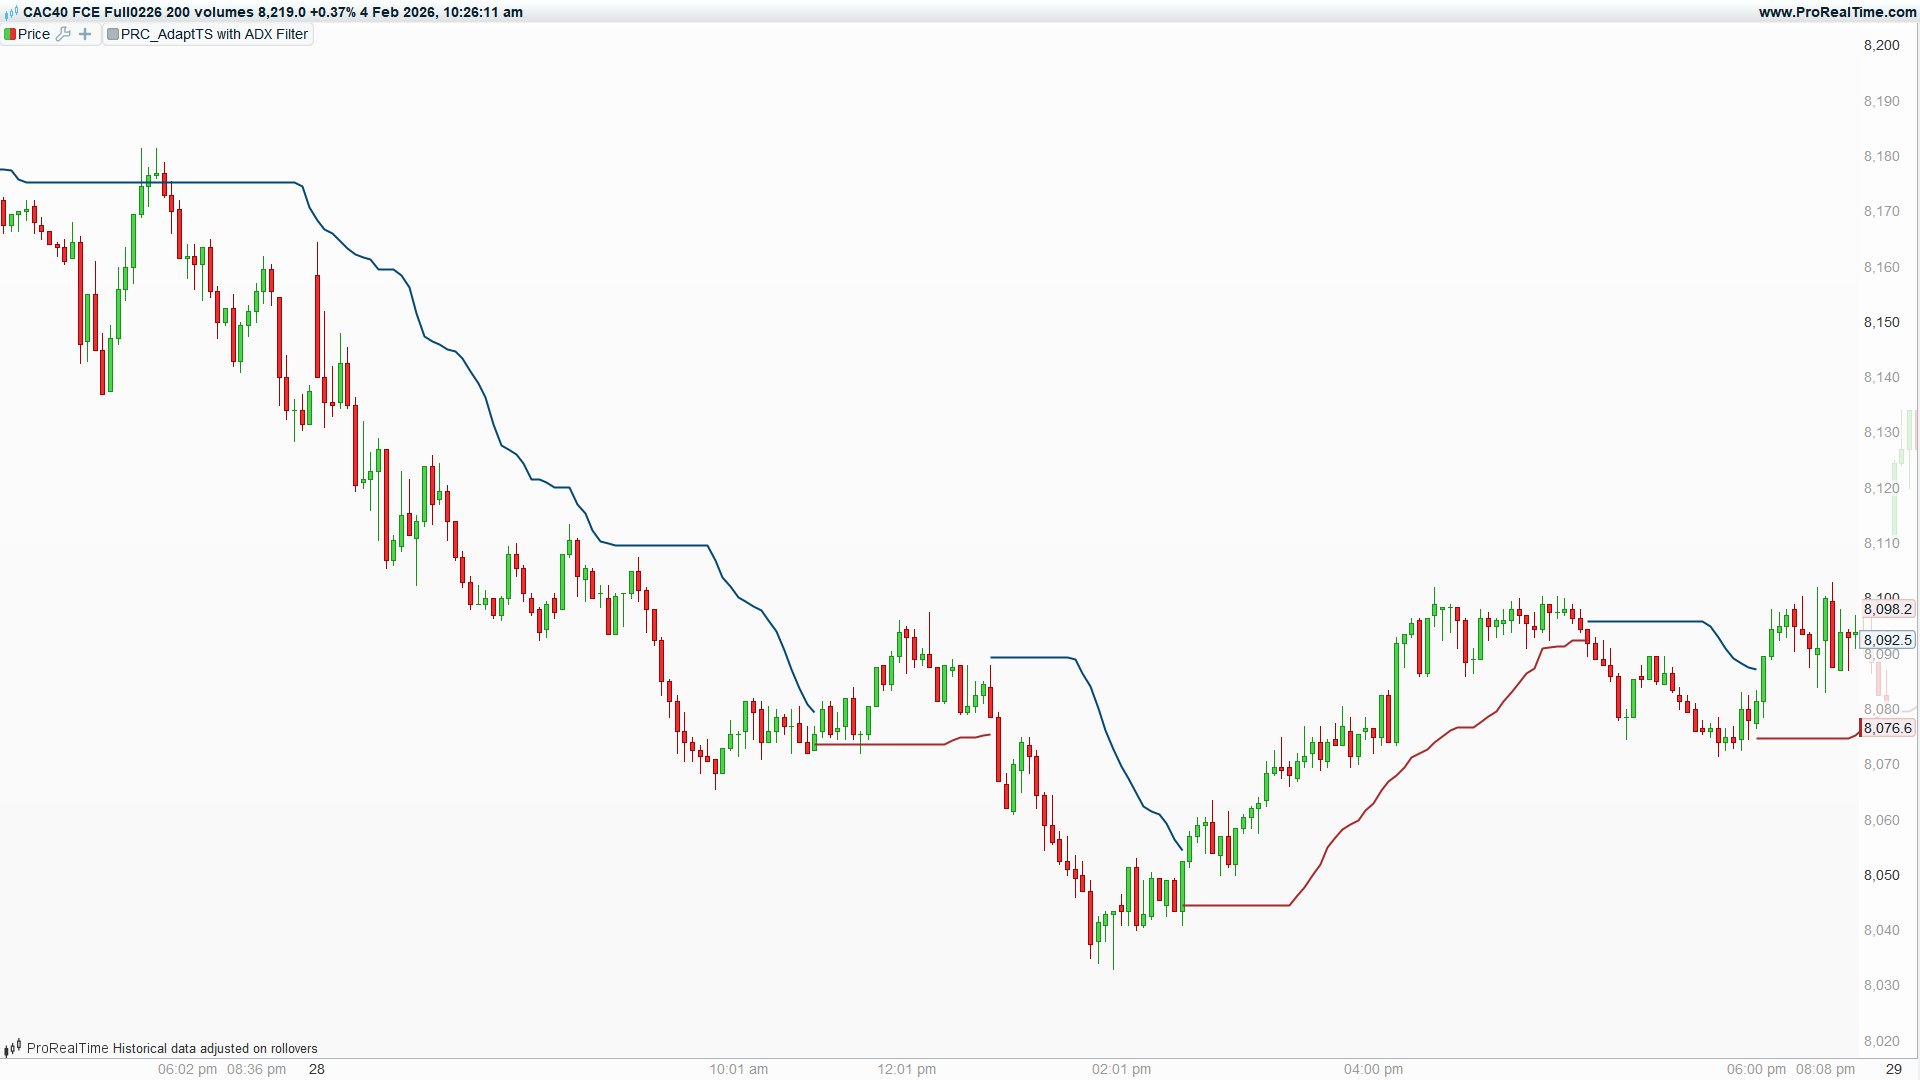Select the Price label tab
Image resolution: width=1920 pixels, height=1080 pixels.
point(34,34)
